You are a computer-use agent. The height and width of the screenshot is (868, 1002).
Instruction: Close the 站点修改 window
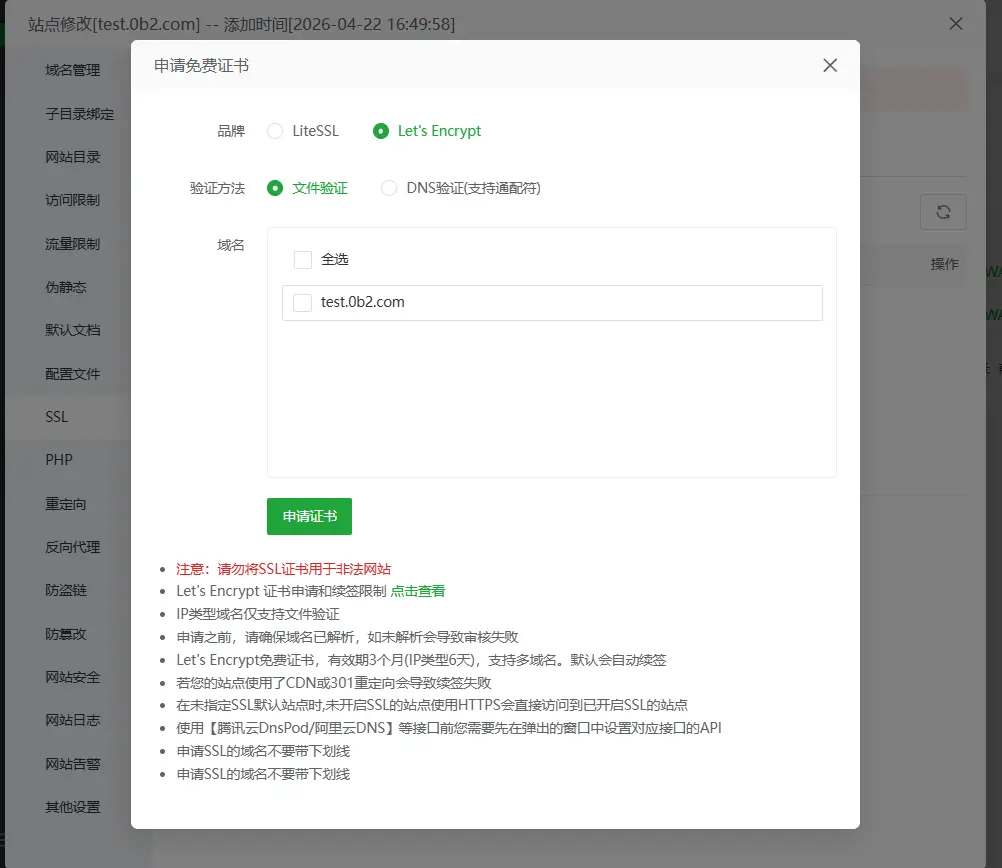click(x=955, y=24)
